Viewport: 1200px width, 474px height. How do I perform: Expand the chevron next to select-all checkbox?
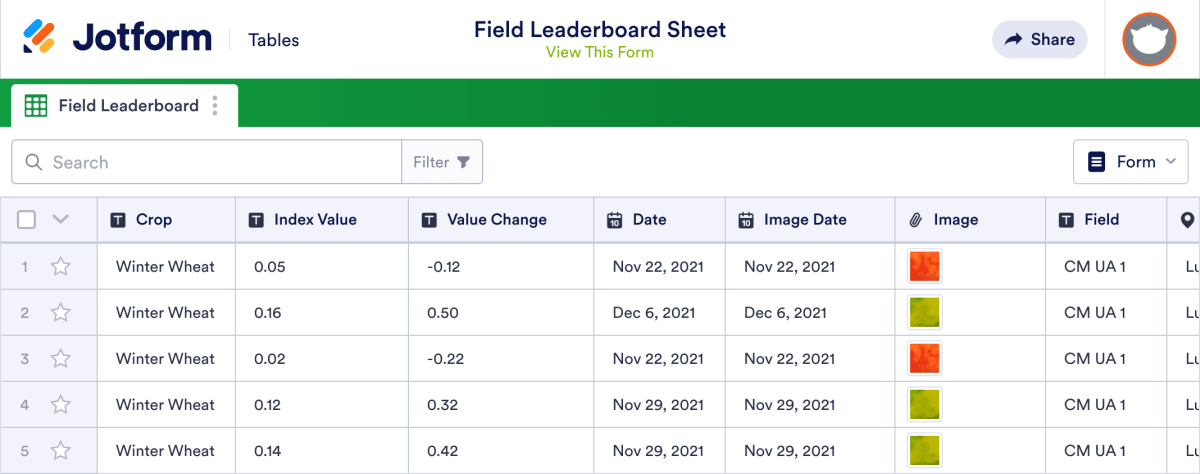click(x=61, y=220)
